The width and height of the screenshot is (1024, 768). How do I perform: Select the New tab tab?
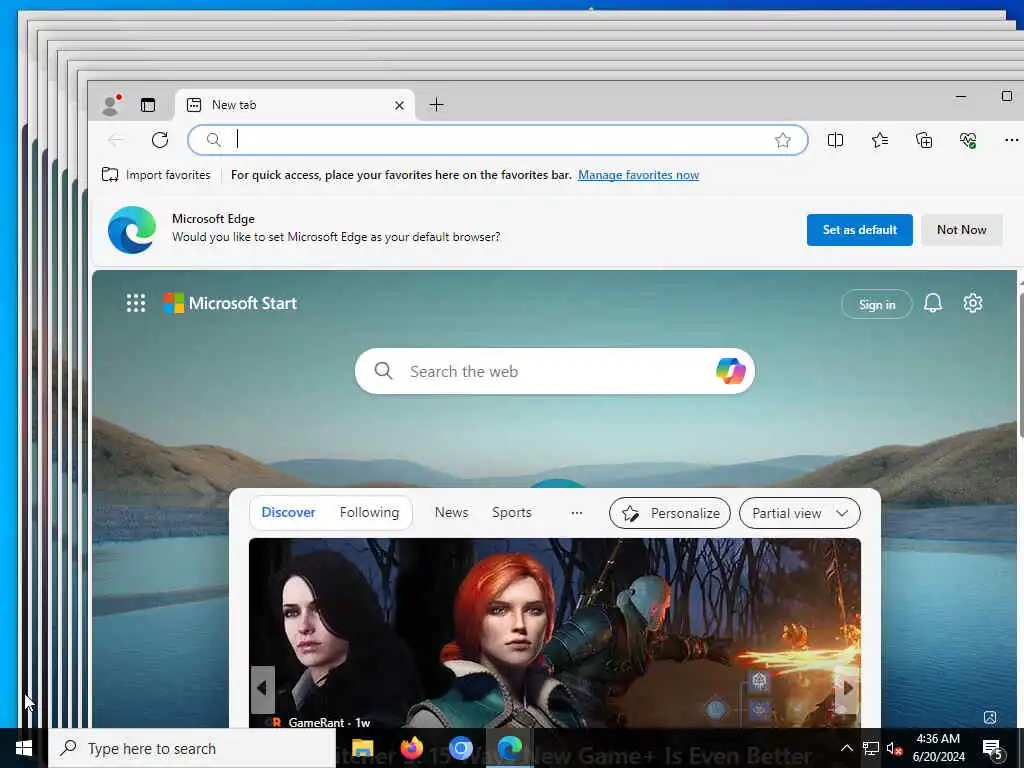coord(295,104)
